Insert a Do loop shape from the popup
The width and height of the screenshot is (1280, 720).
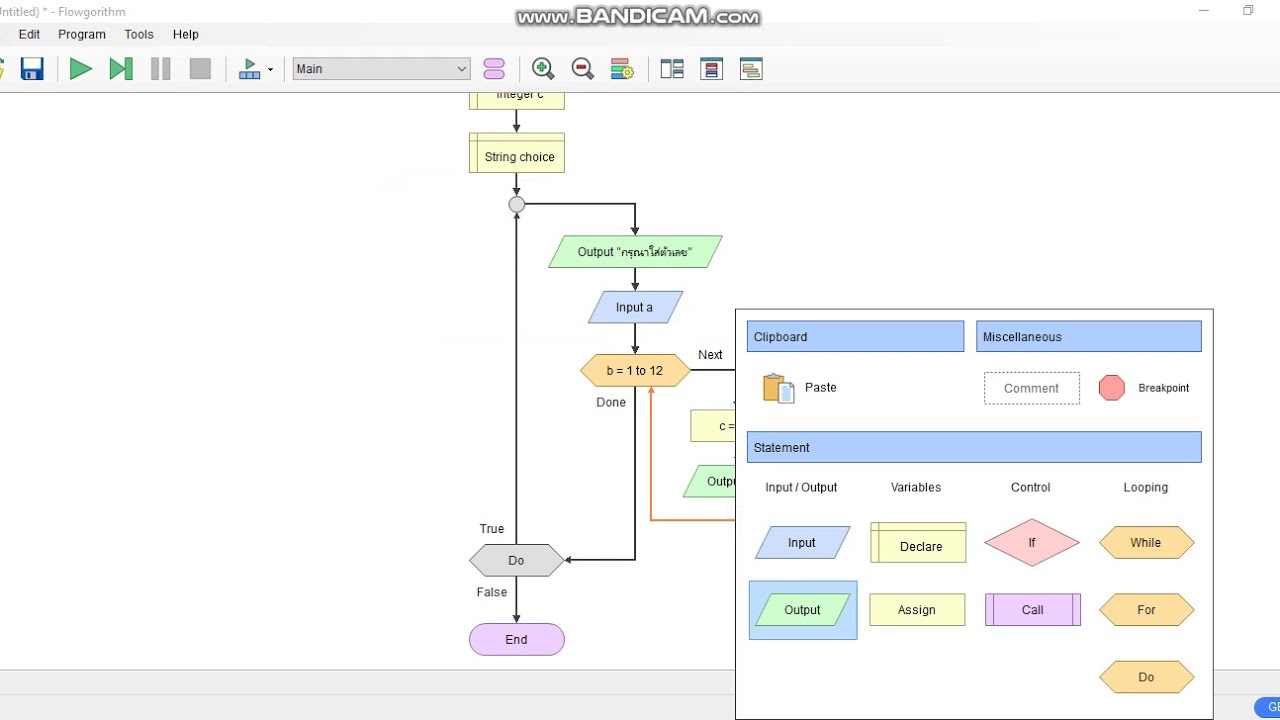(1146, 677)
